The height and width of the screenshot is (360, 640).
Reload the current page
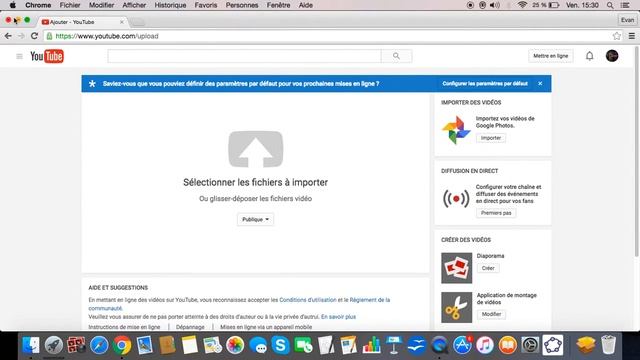[34, 36]
